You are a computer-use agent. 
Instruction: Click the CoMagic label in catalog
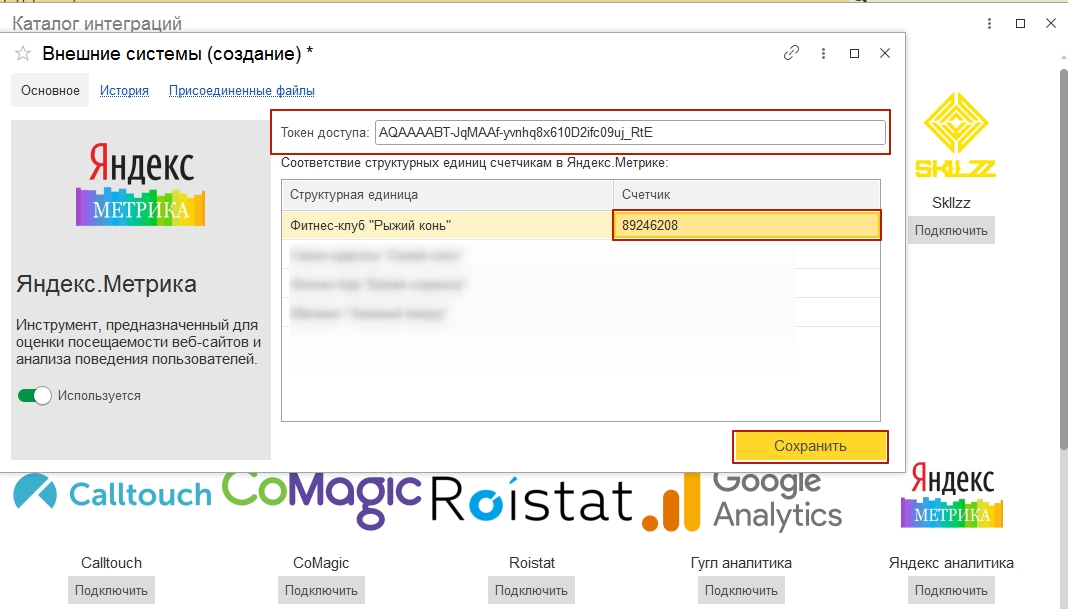(x=321, y=563)
